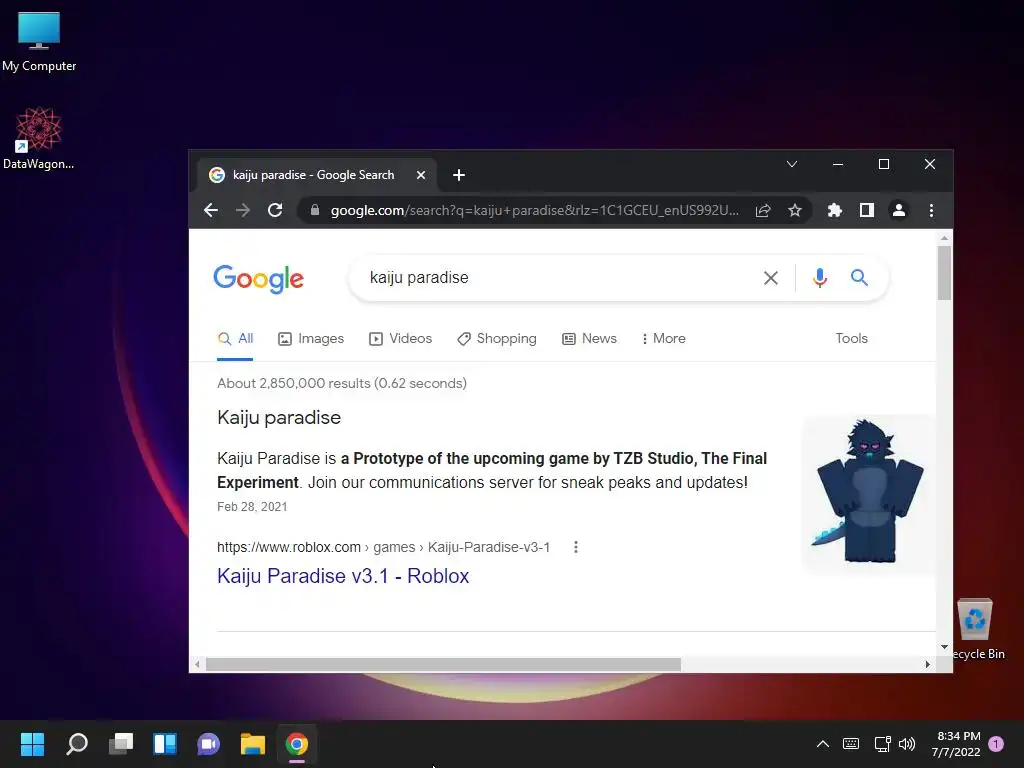Open the Windows Start menu

tap(32, 744)
